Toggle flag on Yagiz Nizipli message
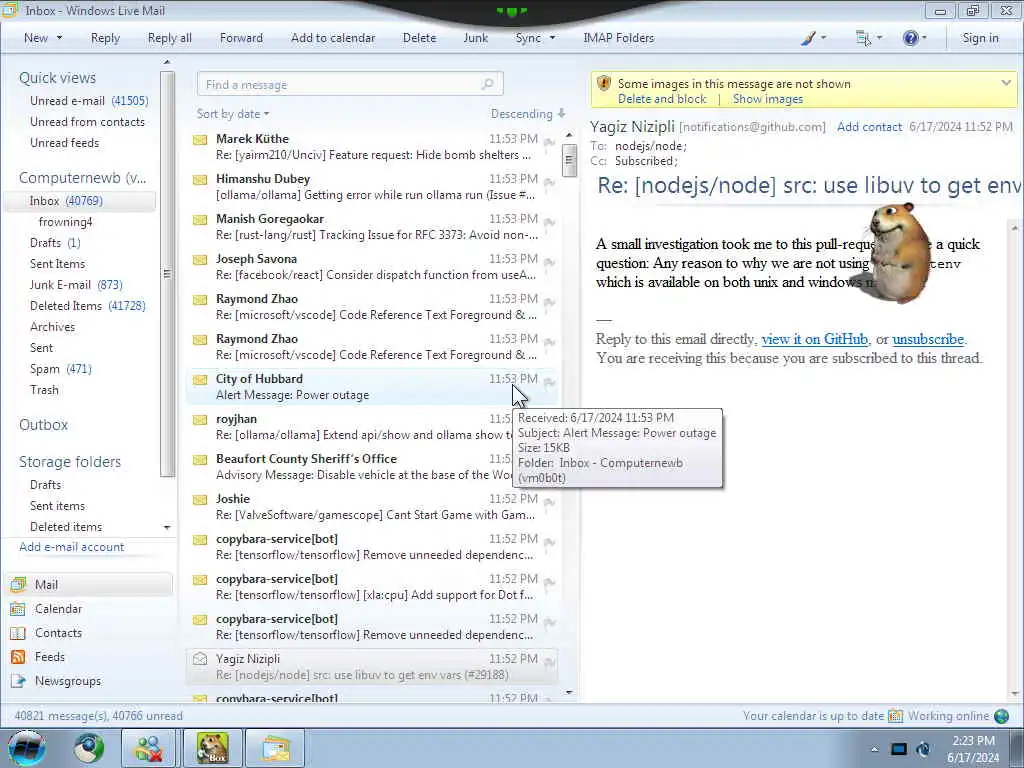The height and width of the screenshot is (768, 1024). coord(549,662)
